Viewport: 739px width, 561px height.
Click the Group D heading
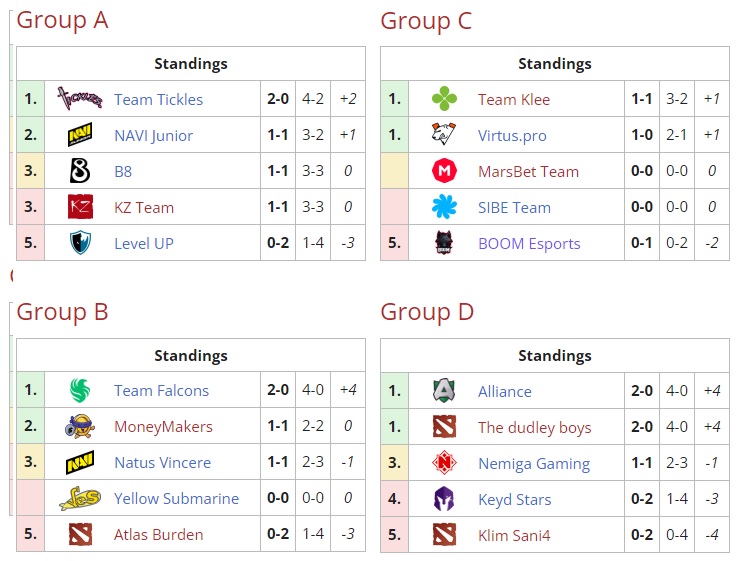[x=427, y=312]
